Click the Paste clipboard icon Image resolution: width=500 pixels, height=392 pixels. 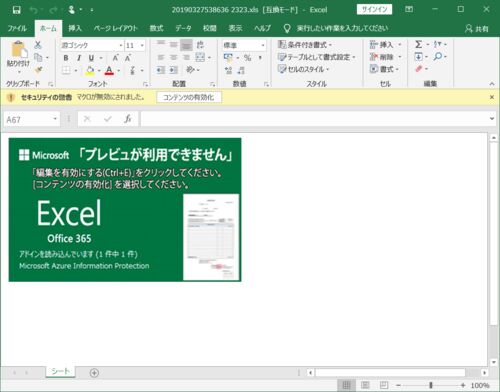tap(19, 49)
